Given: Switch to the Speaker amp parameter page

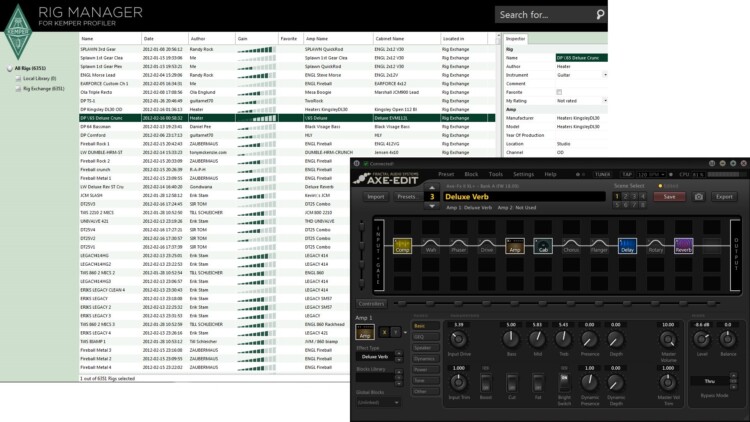Looking at the screenshot, I should click(x=425, y=348).
